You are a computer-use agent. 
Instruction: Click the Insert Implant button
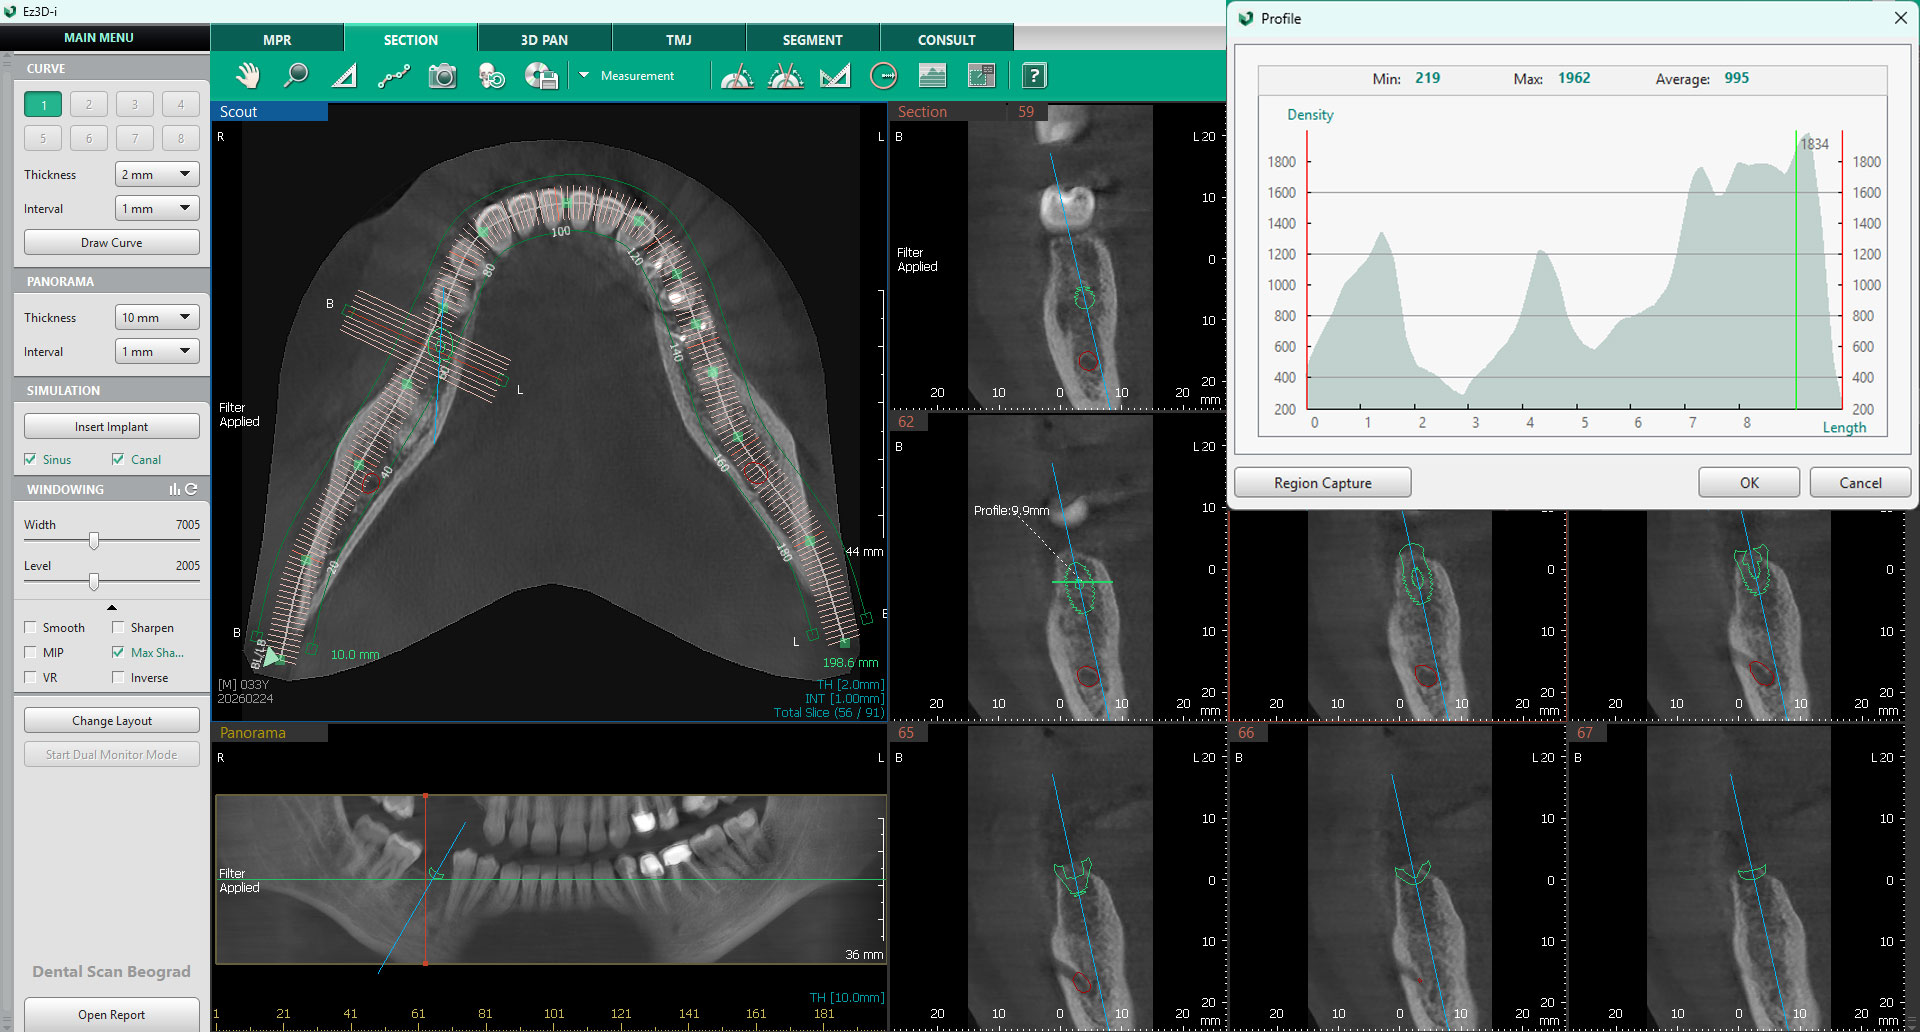(x=112, y=426)
